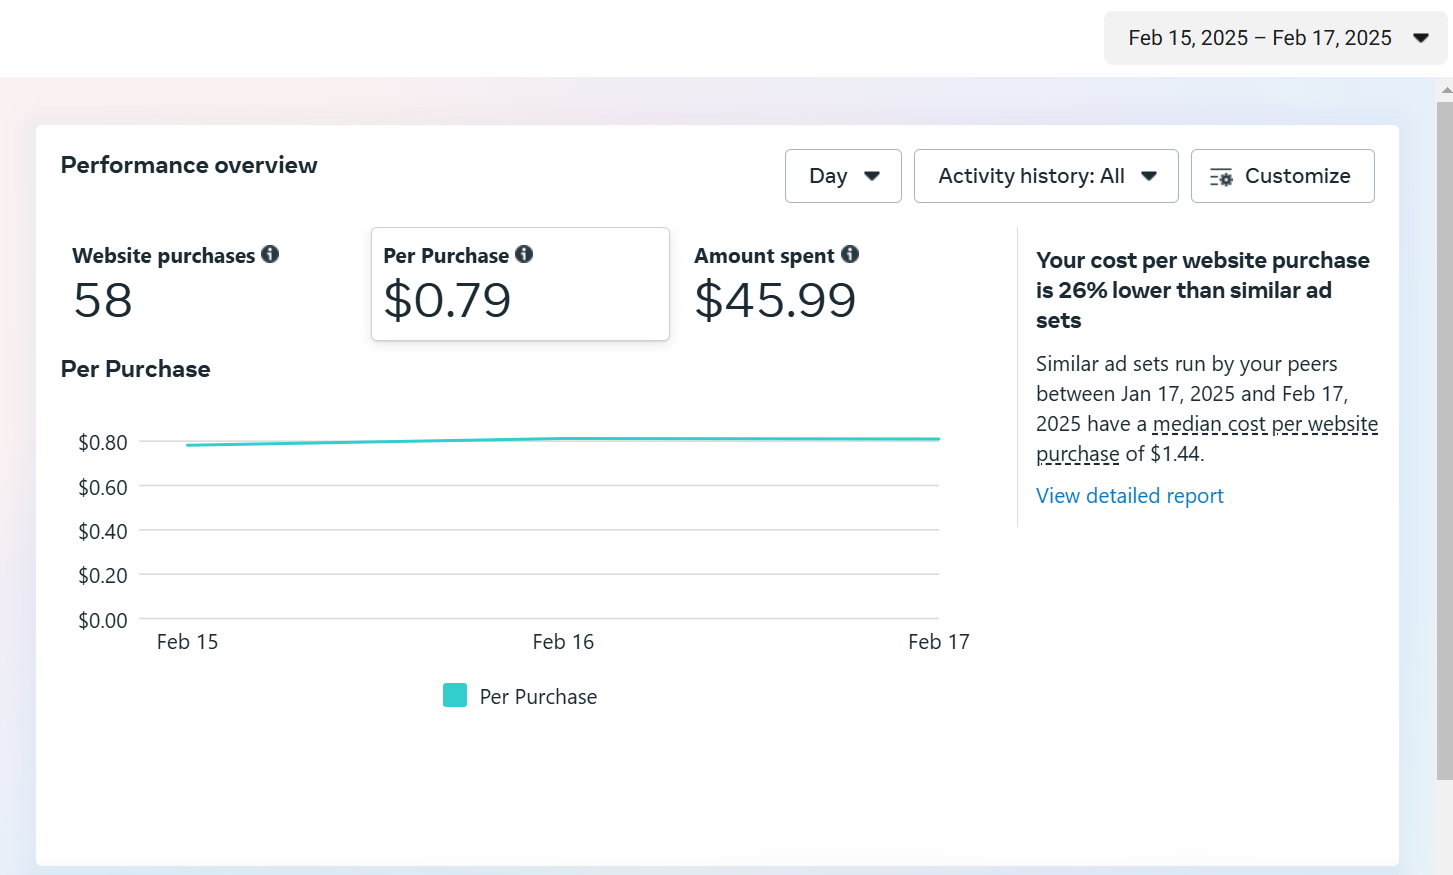The width and height of the screenshot is (1453, 875).
Task: Click the chart line end above Feb 17
Action: [x=938, y=439]
